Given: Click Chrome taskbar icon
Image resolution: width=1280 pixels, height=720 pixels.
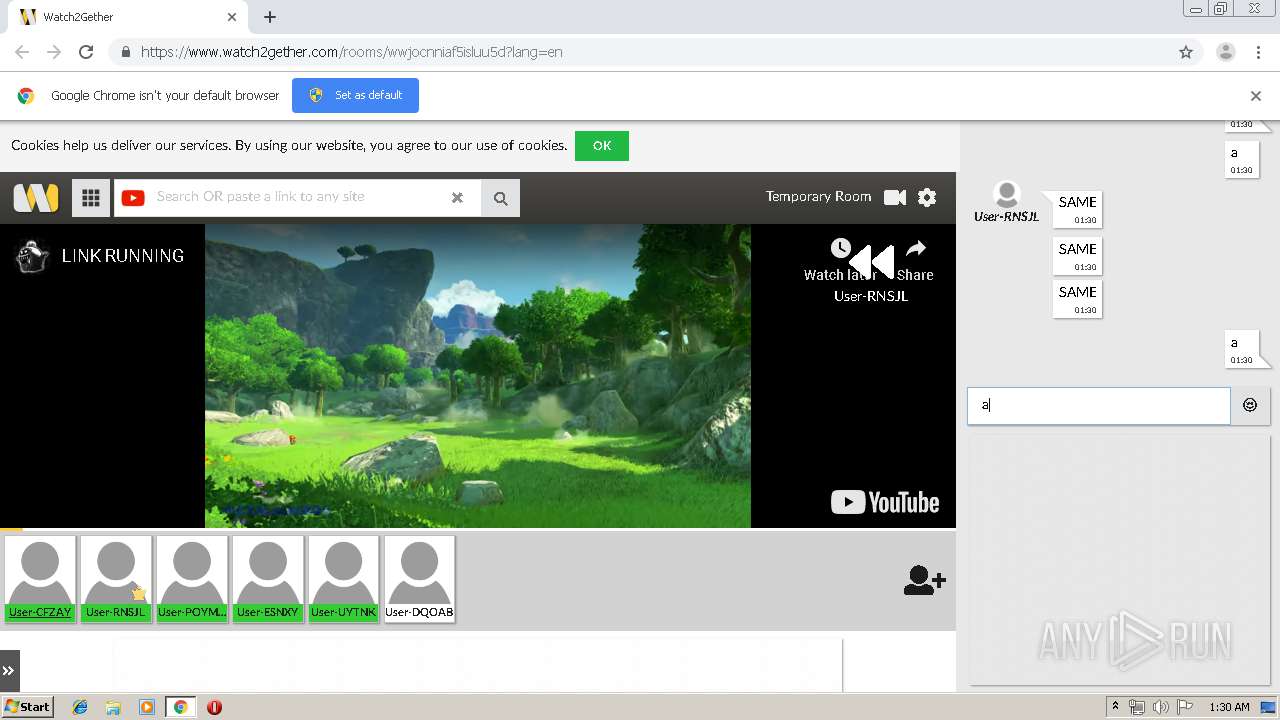Looking at the screenshot, I should tap(180, 707).
